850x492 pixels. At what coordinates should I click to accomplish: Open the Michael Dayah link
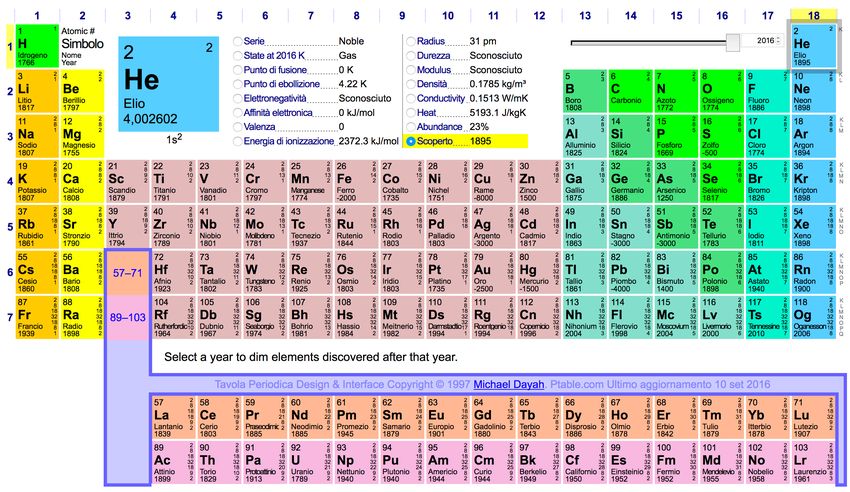tap(508, 384)
